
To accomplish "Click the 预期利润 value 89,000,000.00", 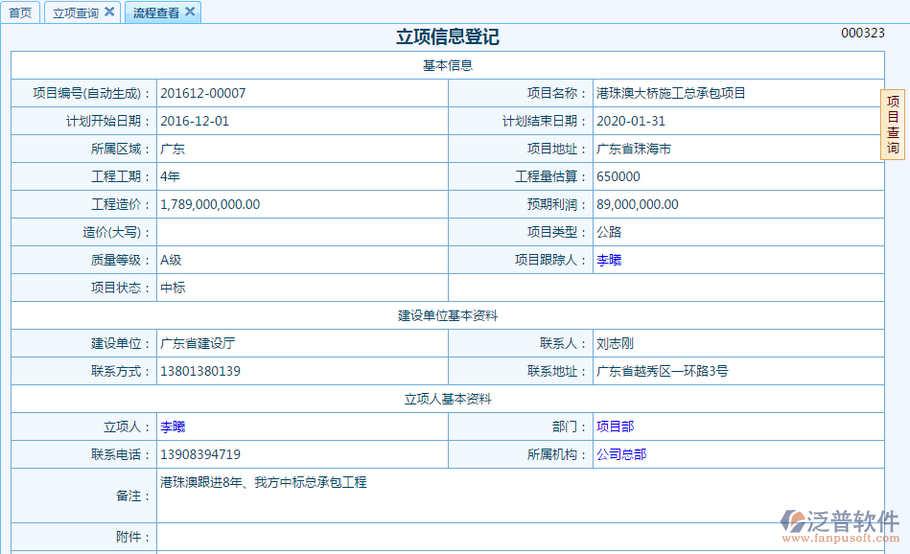I will 637,204.
